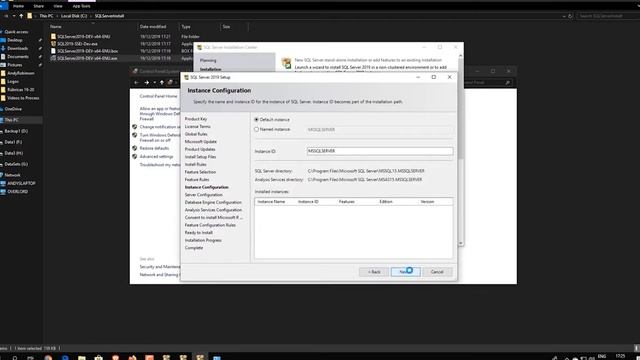Click Change notification settings shield link
Image resolution: width=640 pixels, height=360 pixels.
click(160, 127)
